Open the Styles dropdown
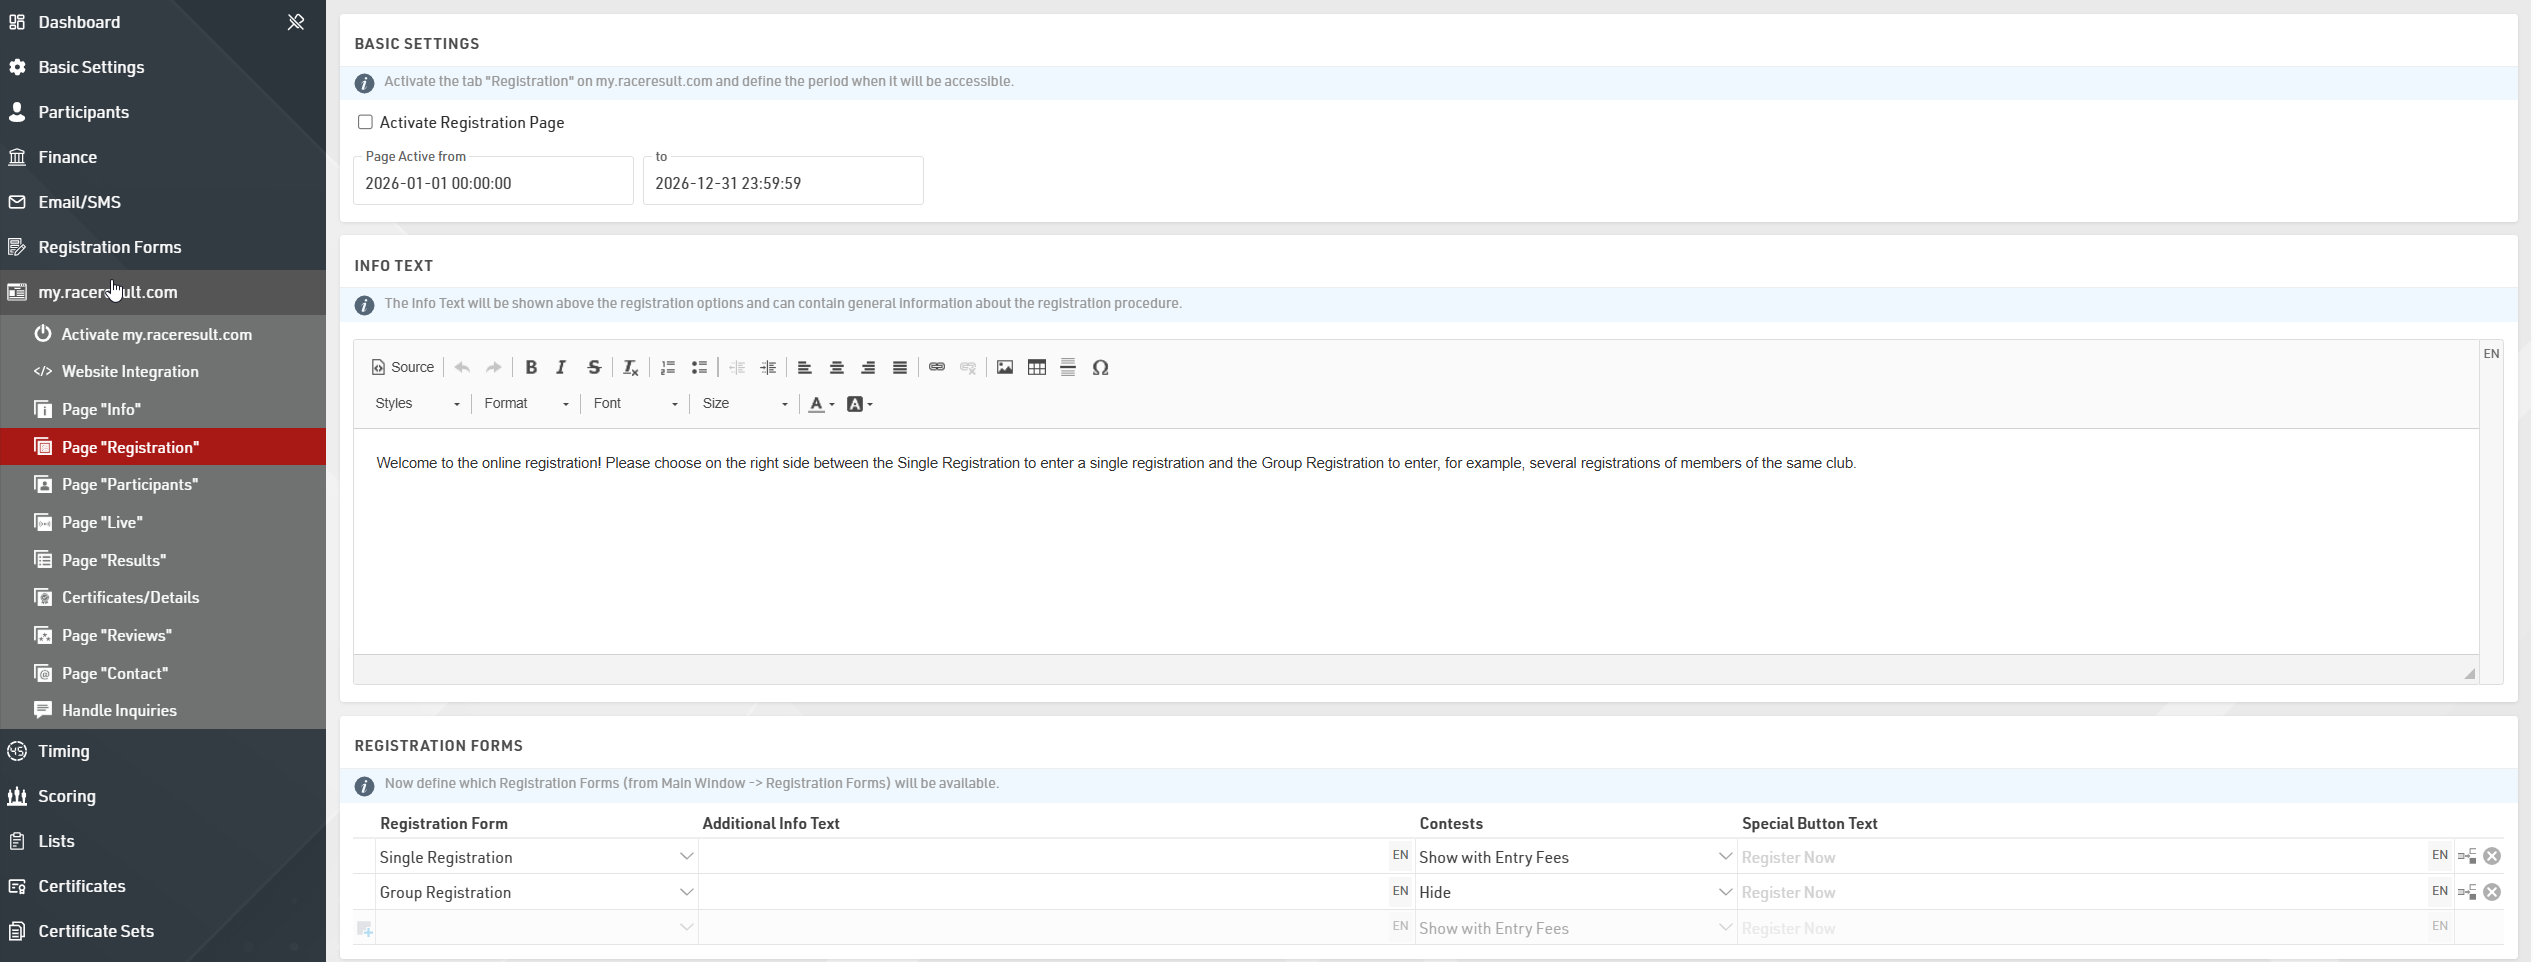This screenshot has height=962, width=2533. (x=417, y=403)
